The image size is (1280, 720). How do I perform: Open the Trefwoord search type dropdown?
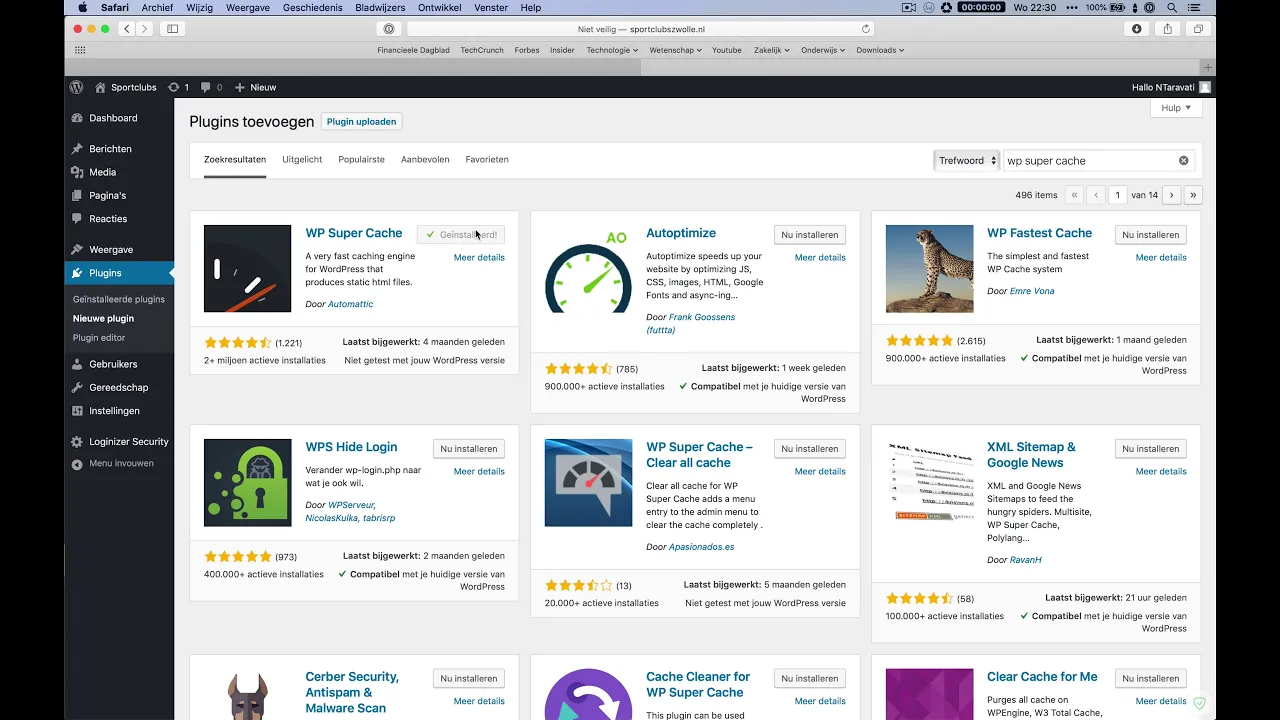pyautogui.click(x=966, y=160)
